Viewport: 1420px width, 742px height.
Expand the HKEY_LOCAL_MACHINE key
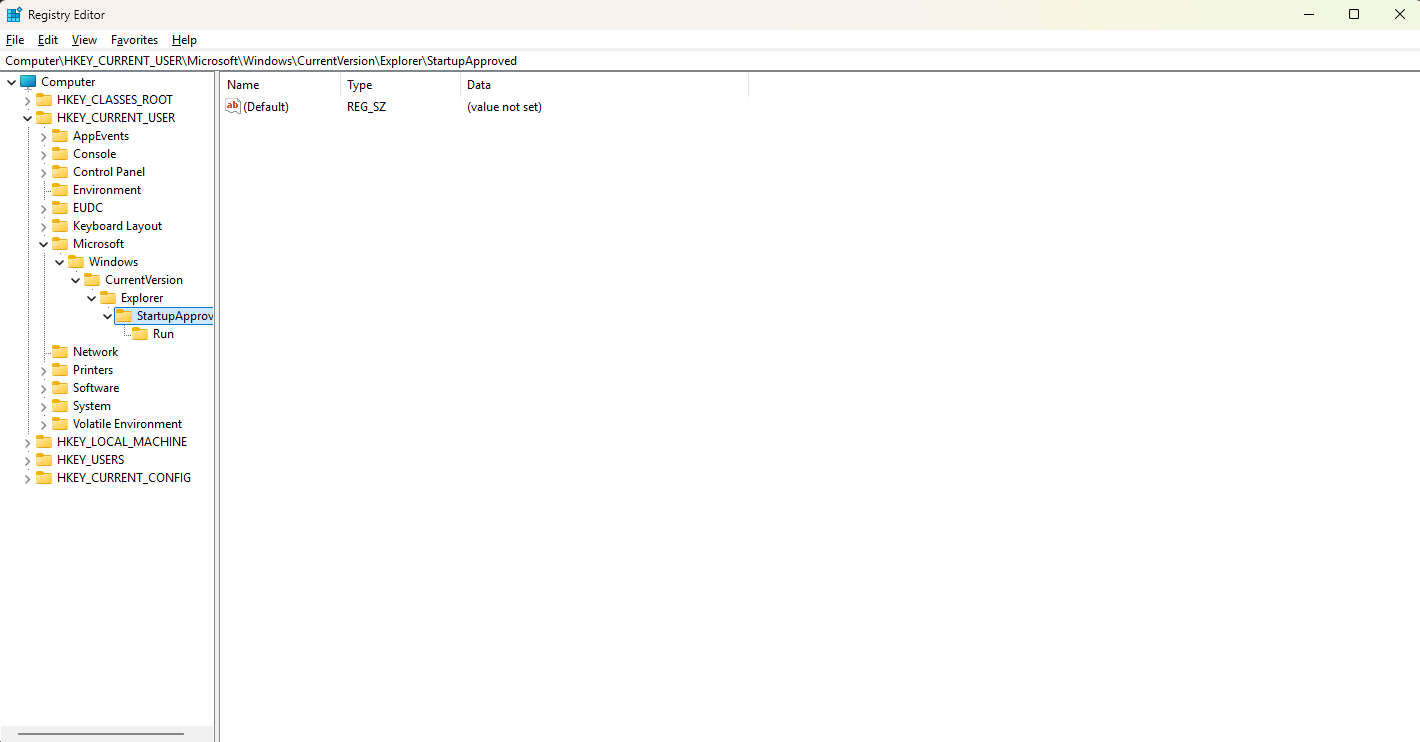(x=26, y=441)
